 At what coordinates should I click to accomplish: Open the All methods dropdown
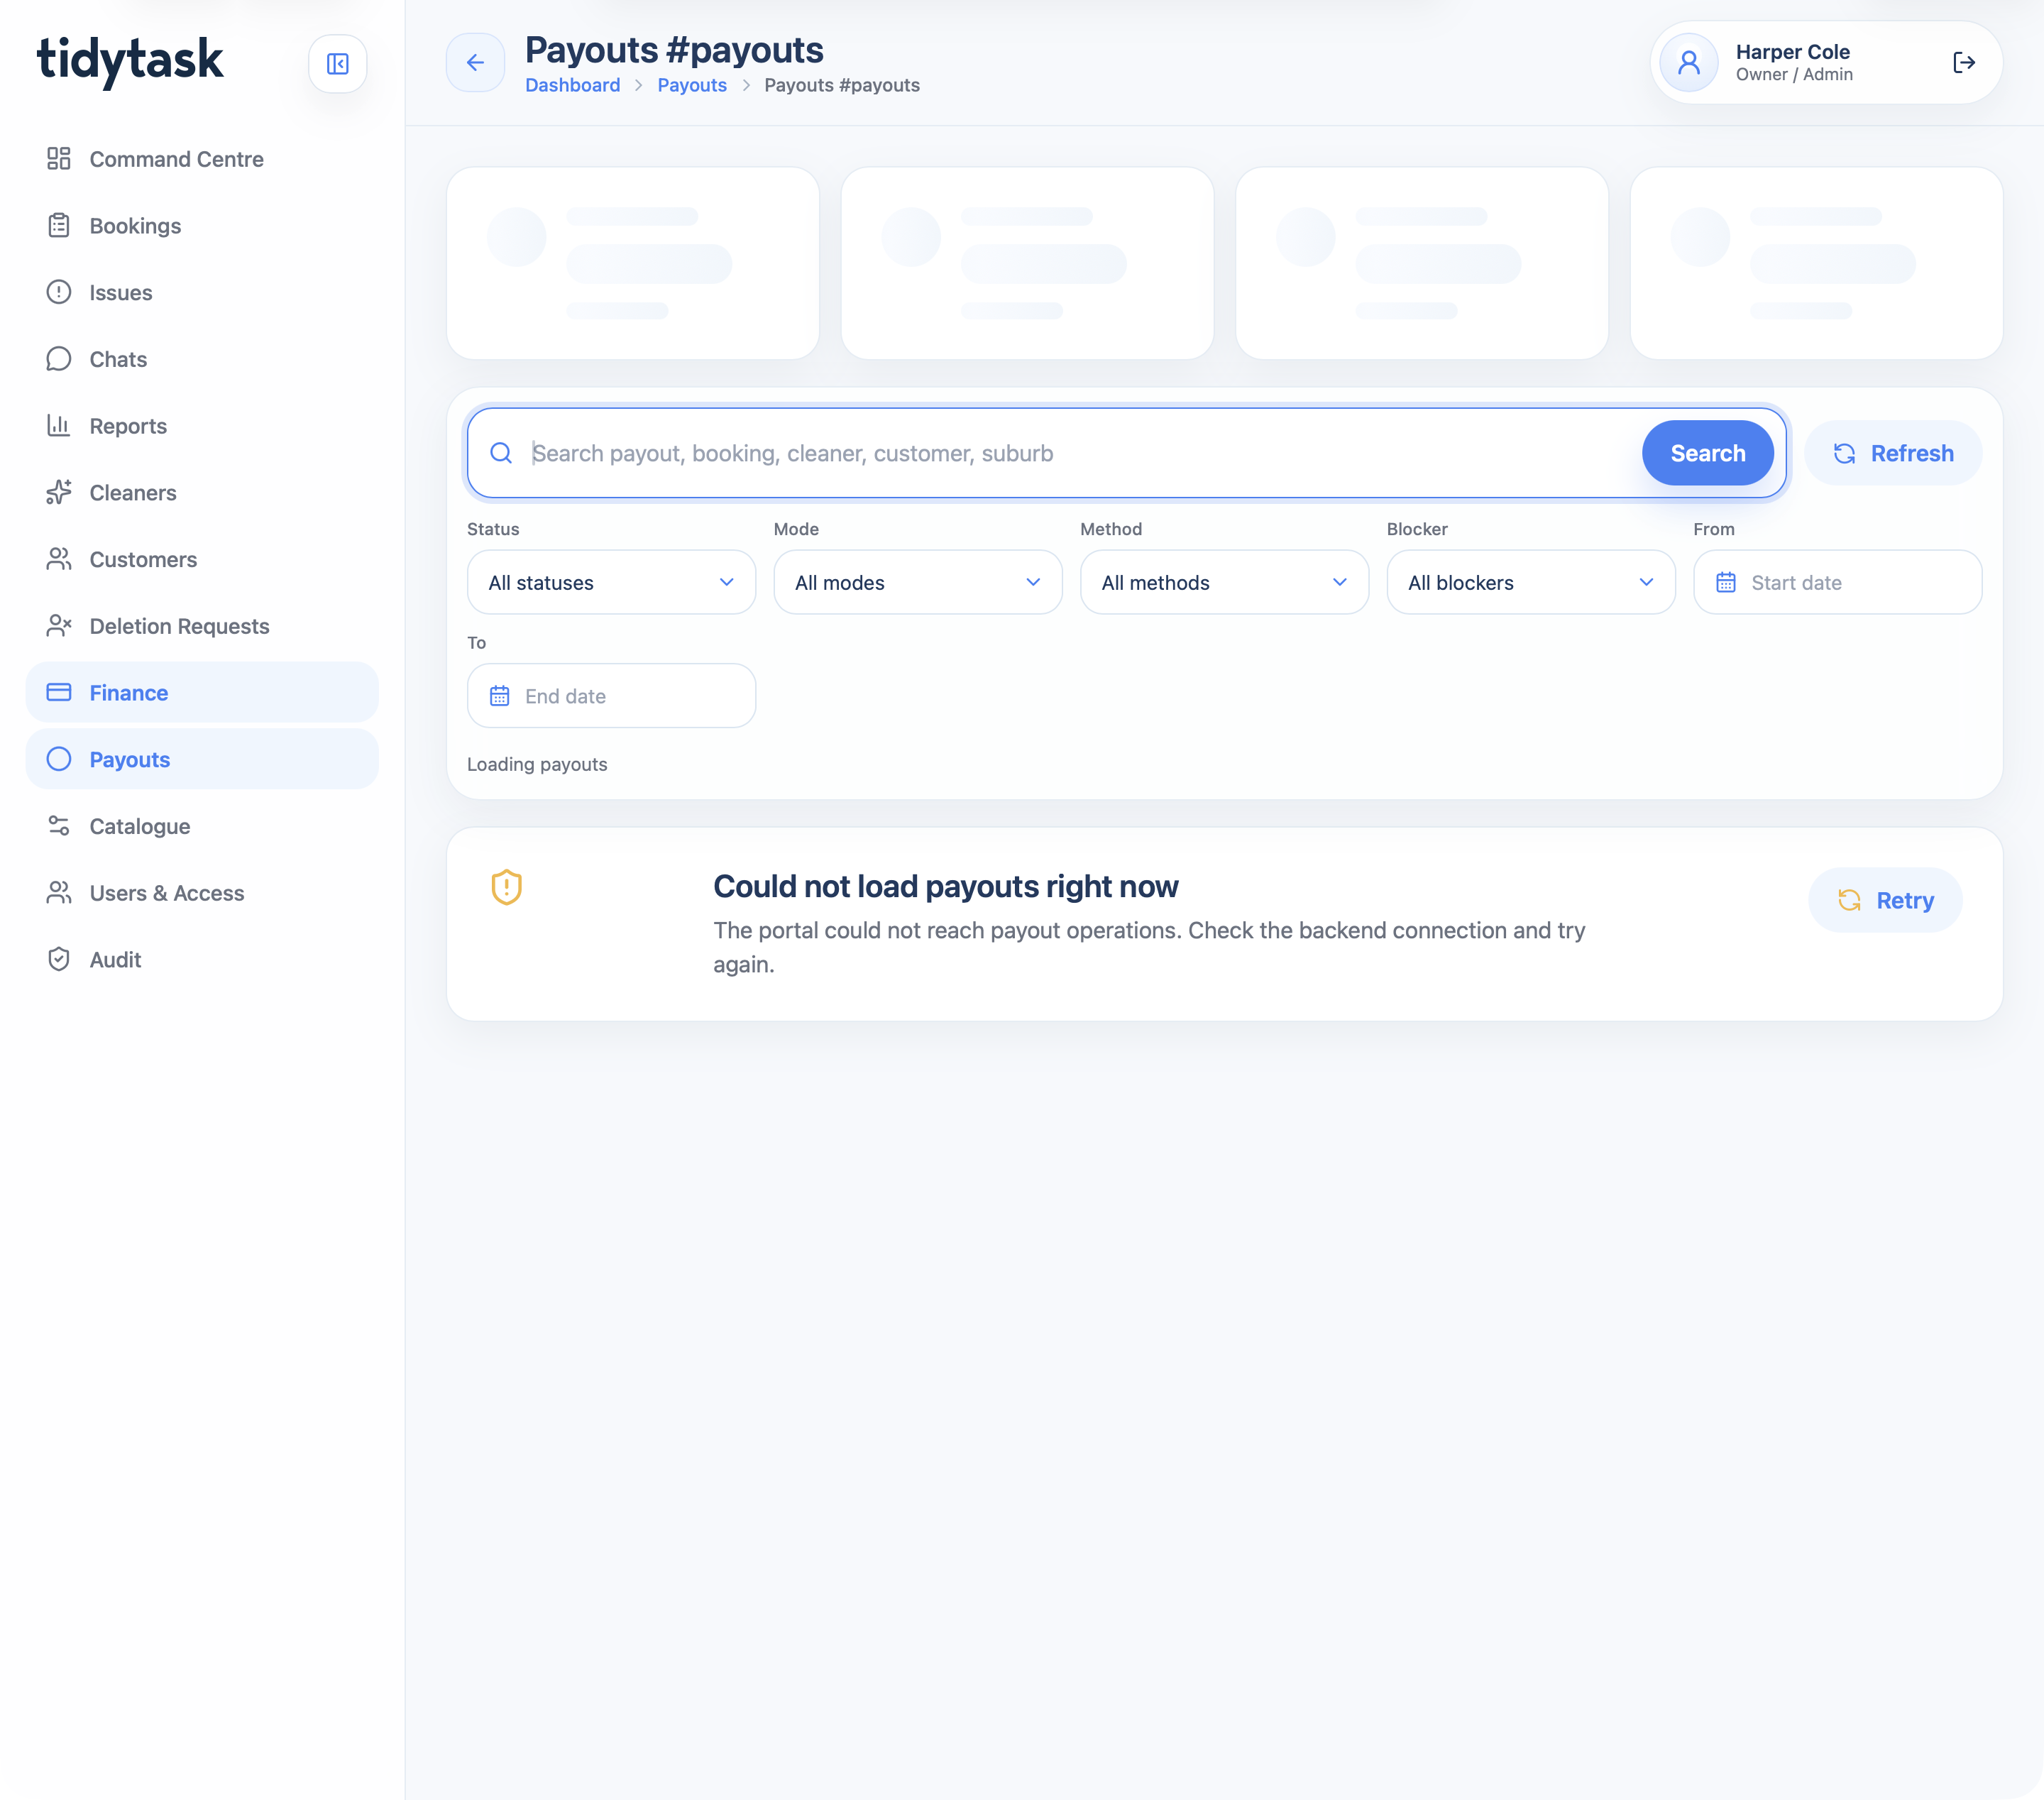[x=1224, y=582]
